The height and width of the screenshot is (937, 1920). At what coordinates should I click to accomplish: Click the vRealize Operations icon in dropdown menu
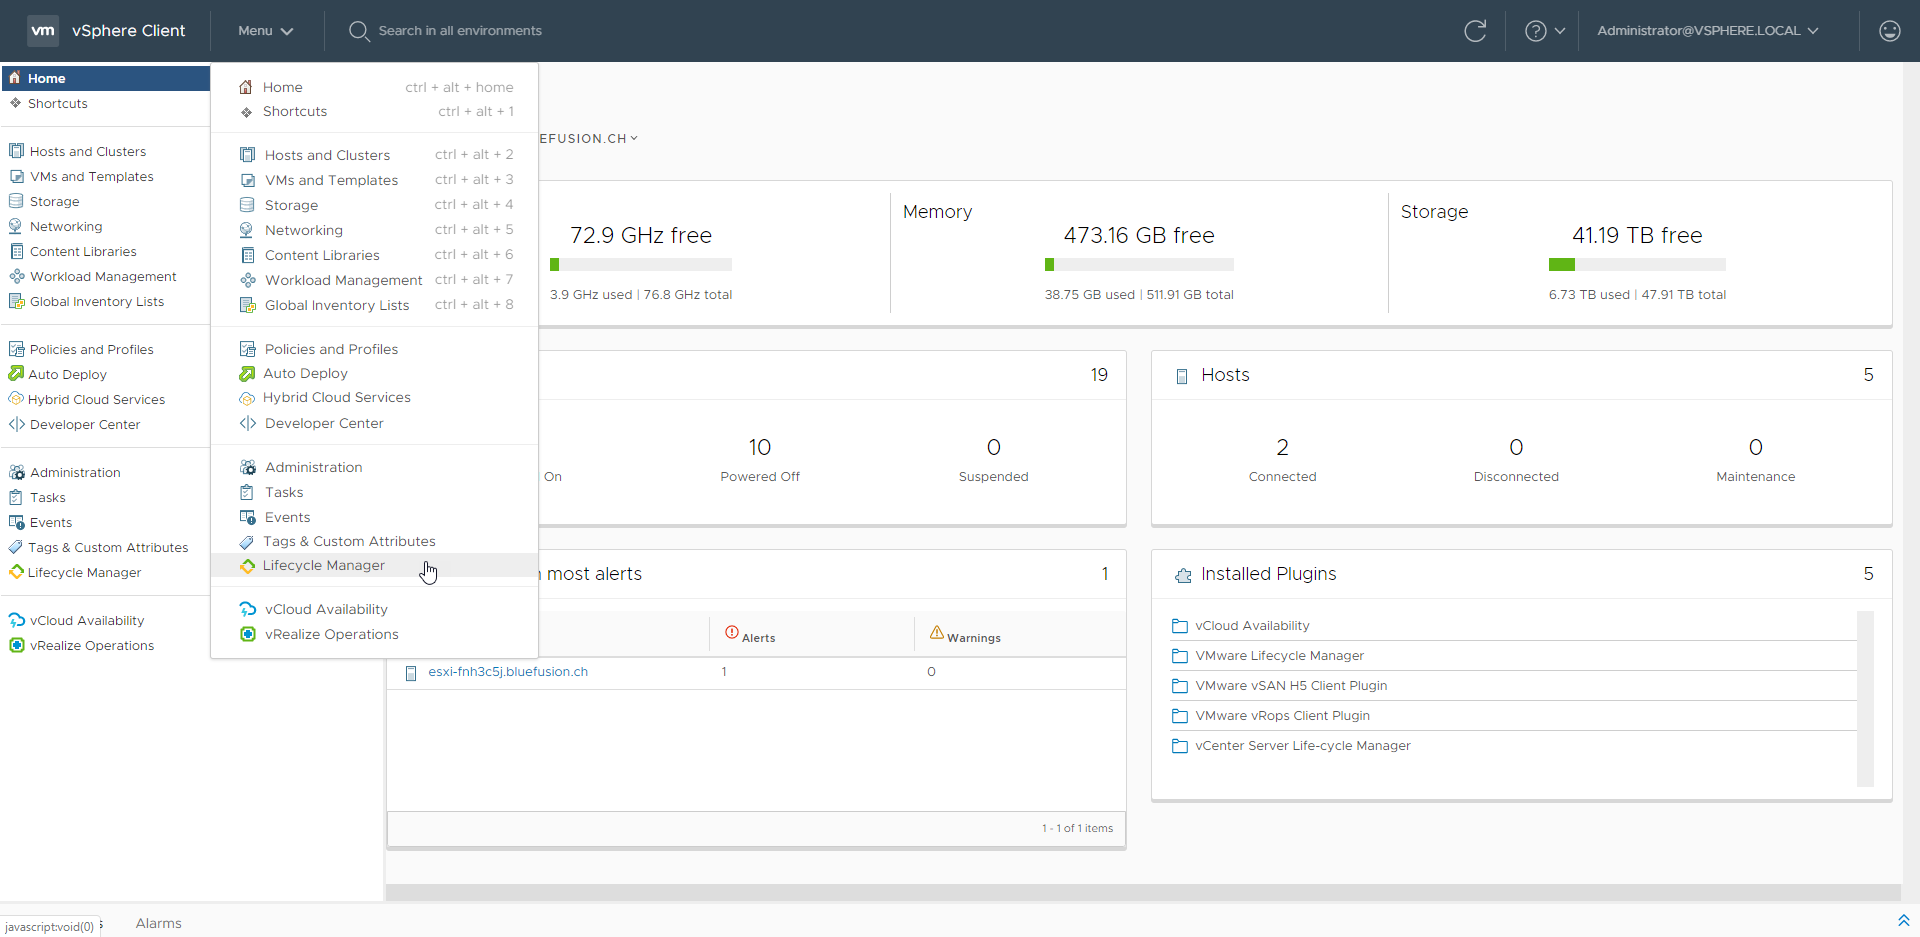(x=248, y=634)
